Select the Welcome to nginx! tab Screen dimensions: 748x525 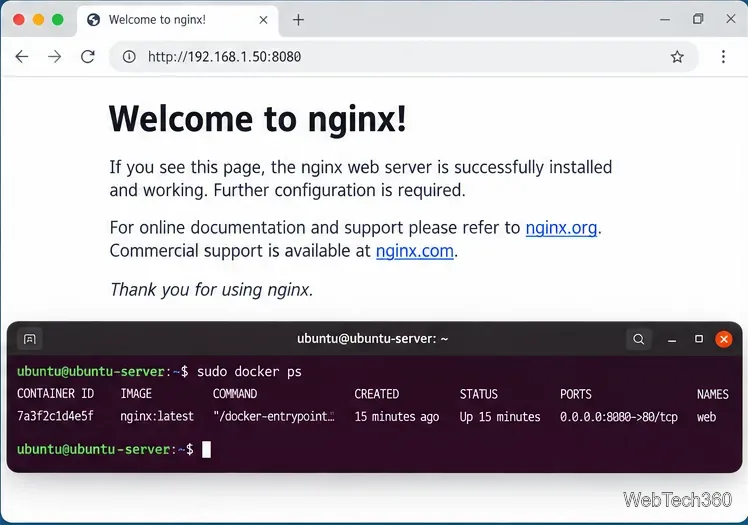coord(177,21)
